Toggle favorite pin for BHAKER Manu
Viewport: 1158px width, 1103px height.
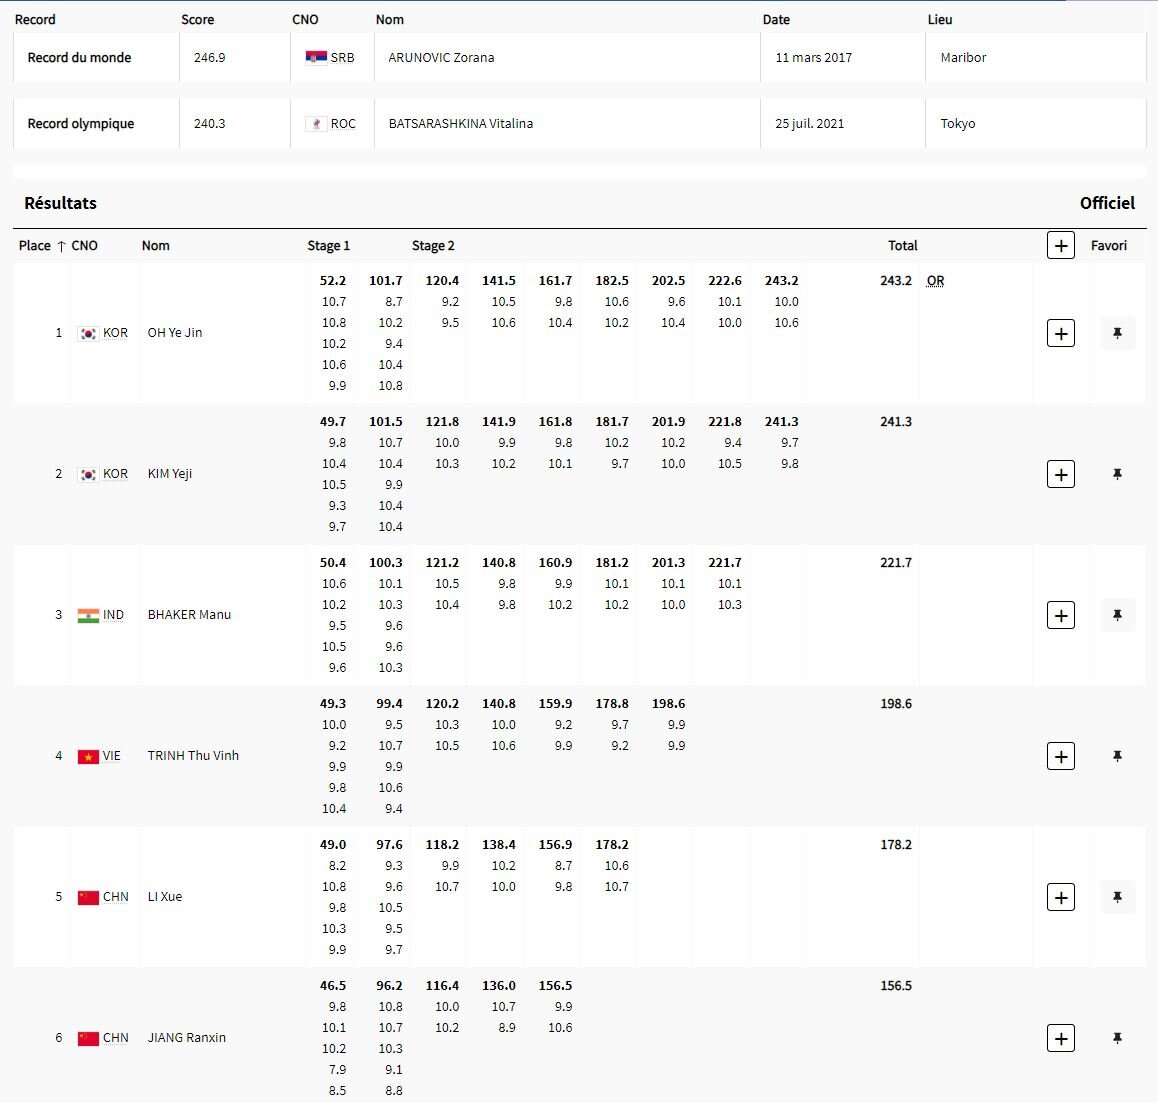1117,615
